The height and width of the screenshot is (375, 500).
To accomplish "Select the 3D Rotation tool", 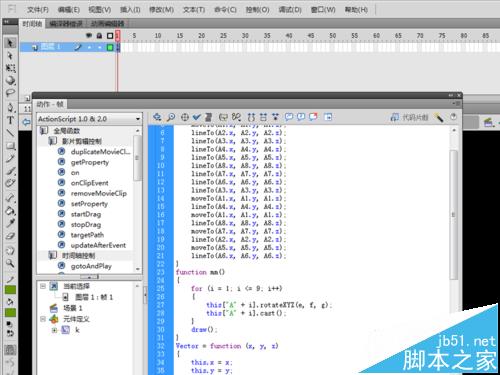I will [x=10, y=80].
